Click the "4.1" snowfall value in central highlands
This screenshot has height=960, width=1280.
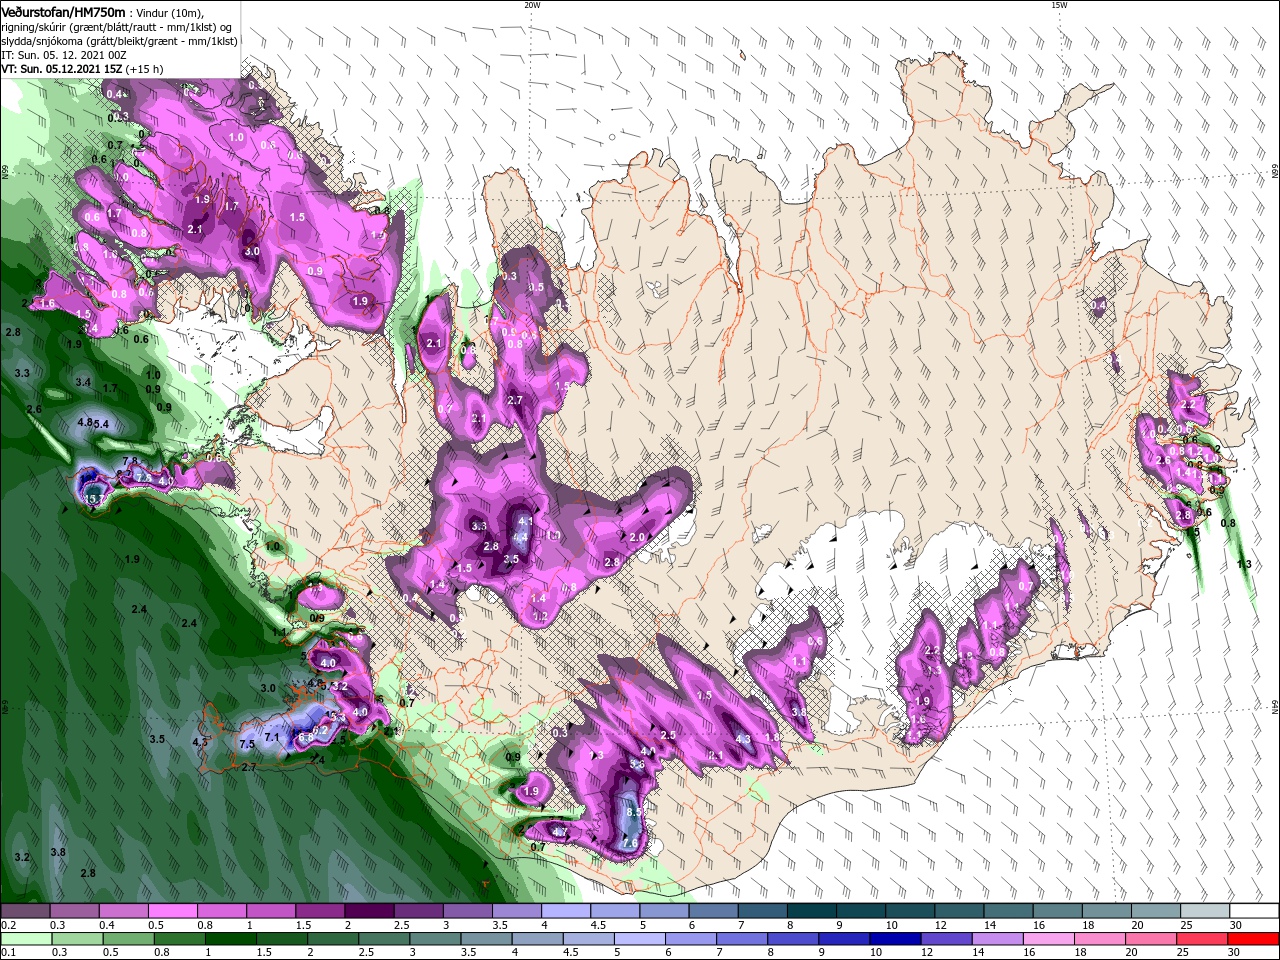pos(524,521)
